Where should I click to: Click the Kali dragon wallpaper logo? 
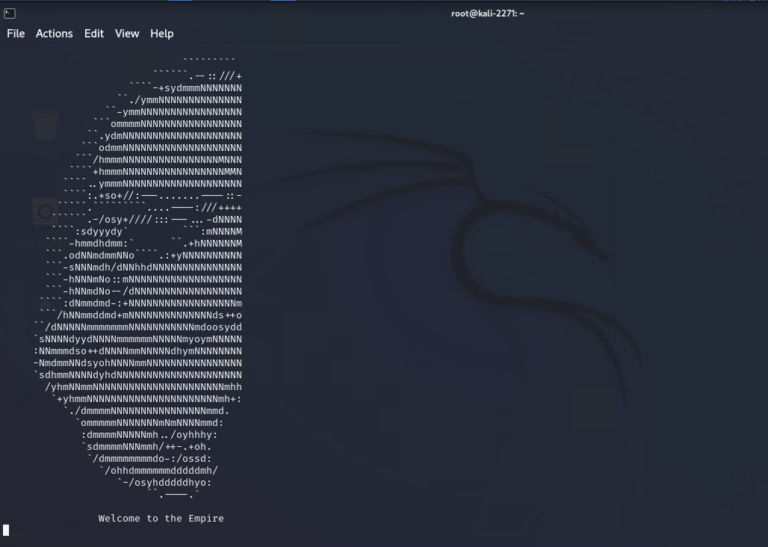coord(460,264)
